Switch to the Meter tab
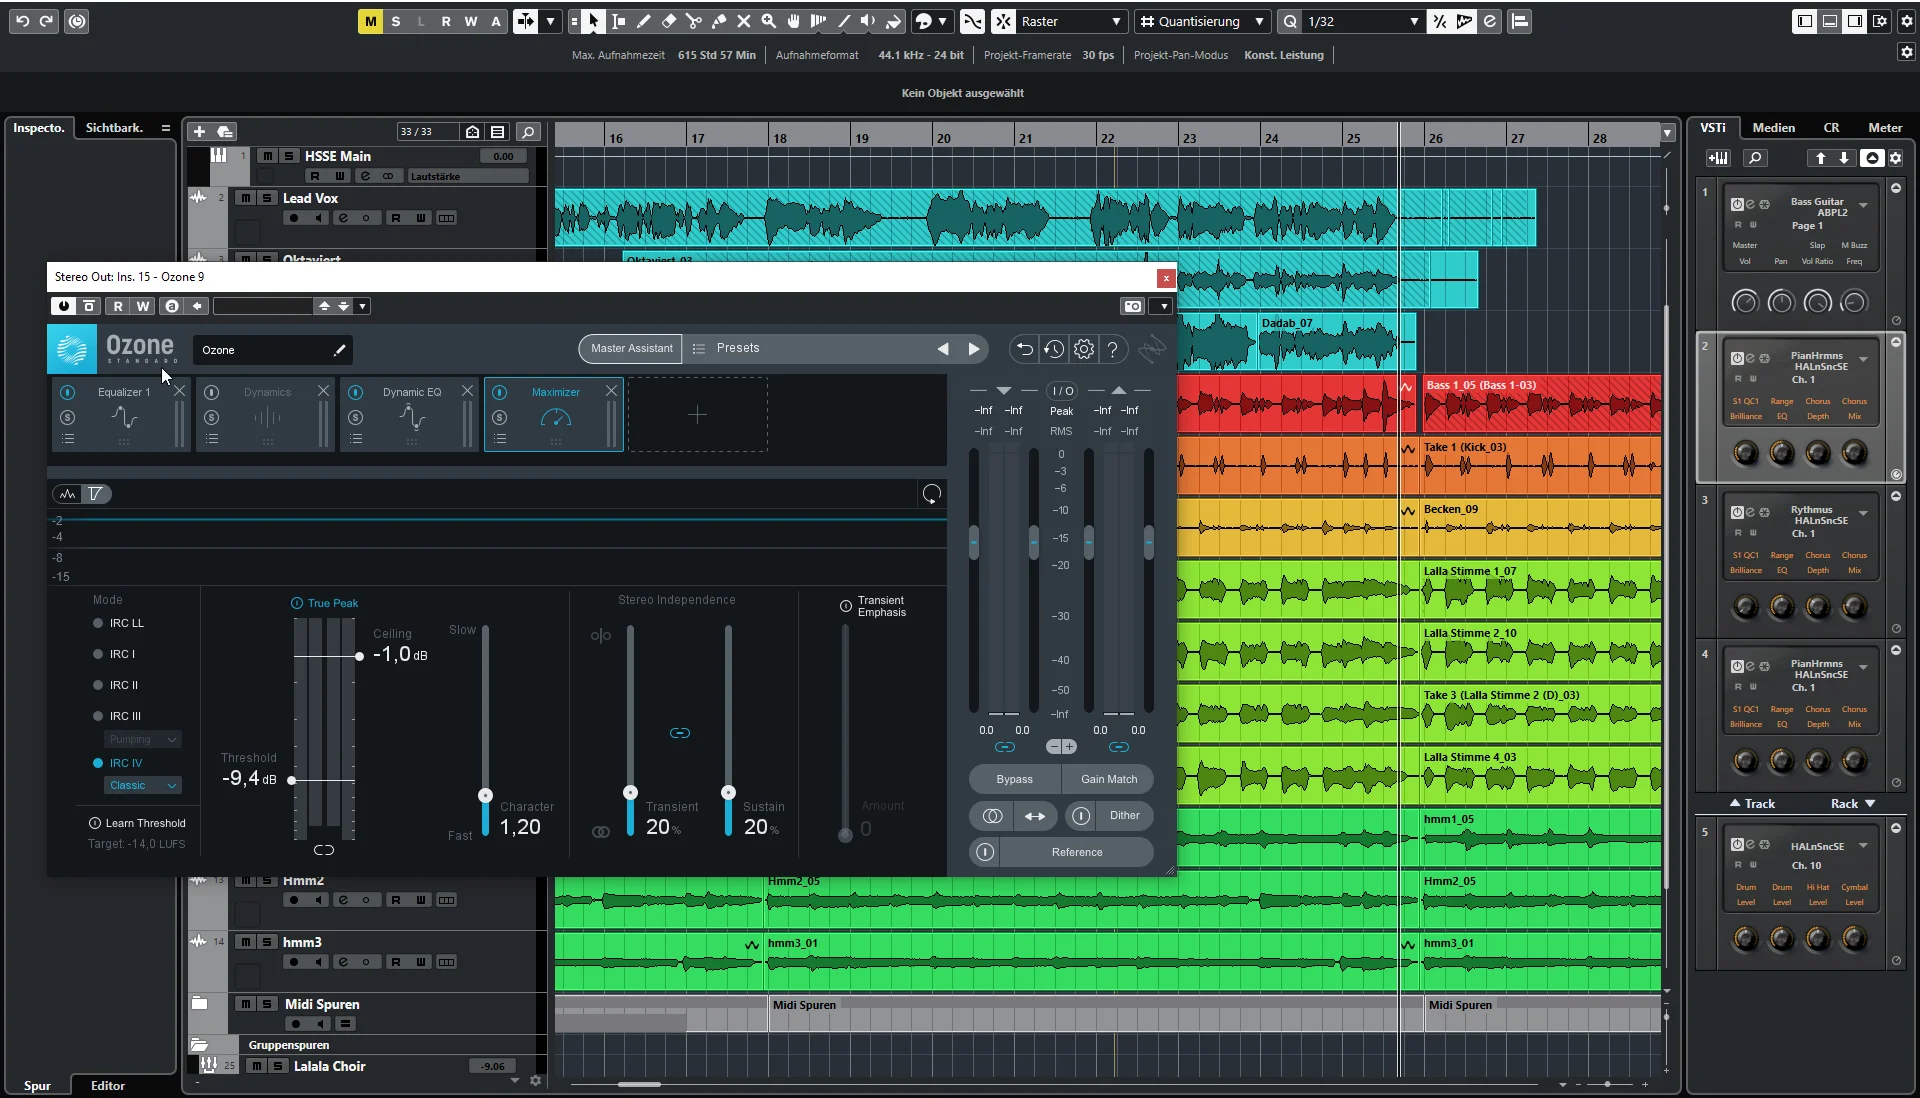 coord(1885,127)
